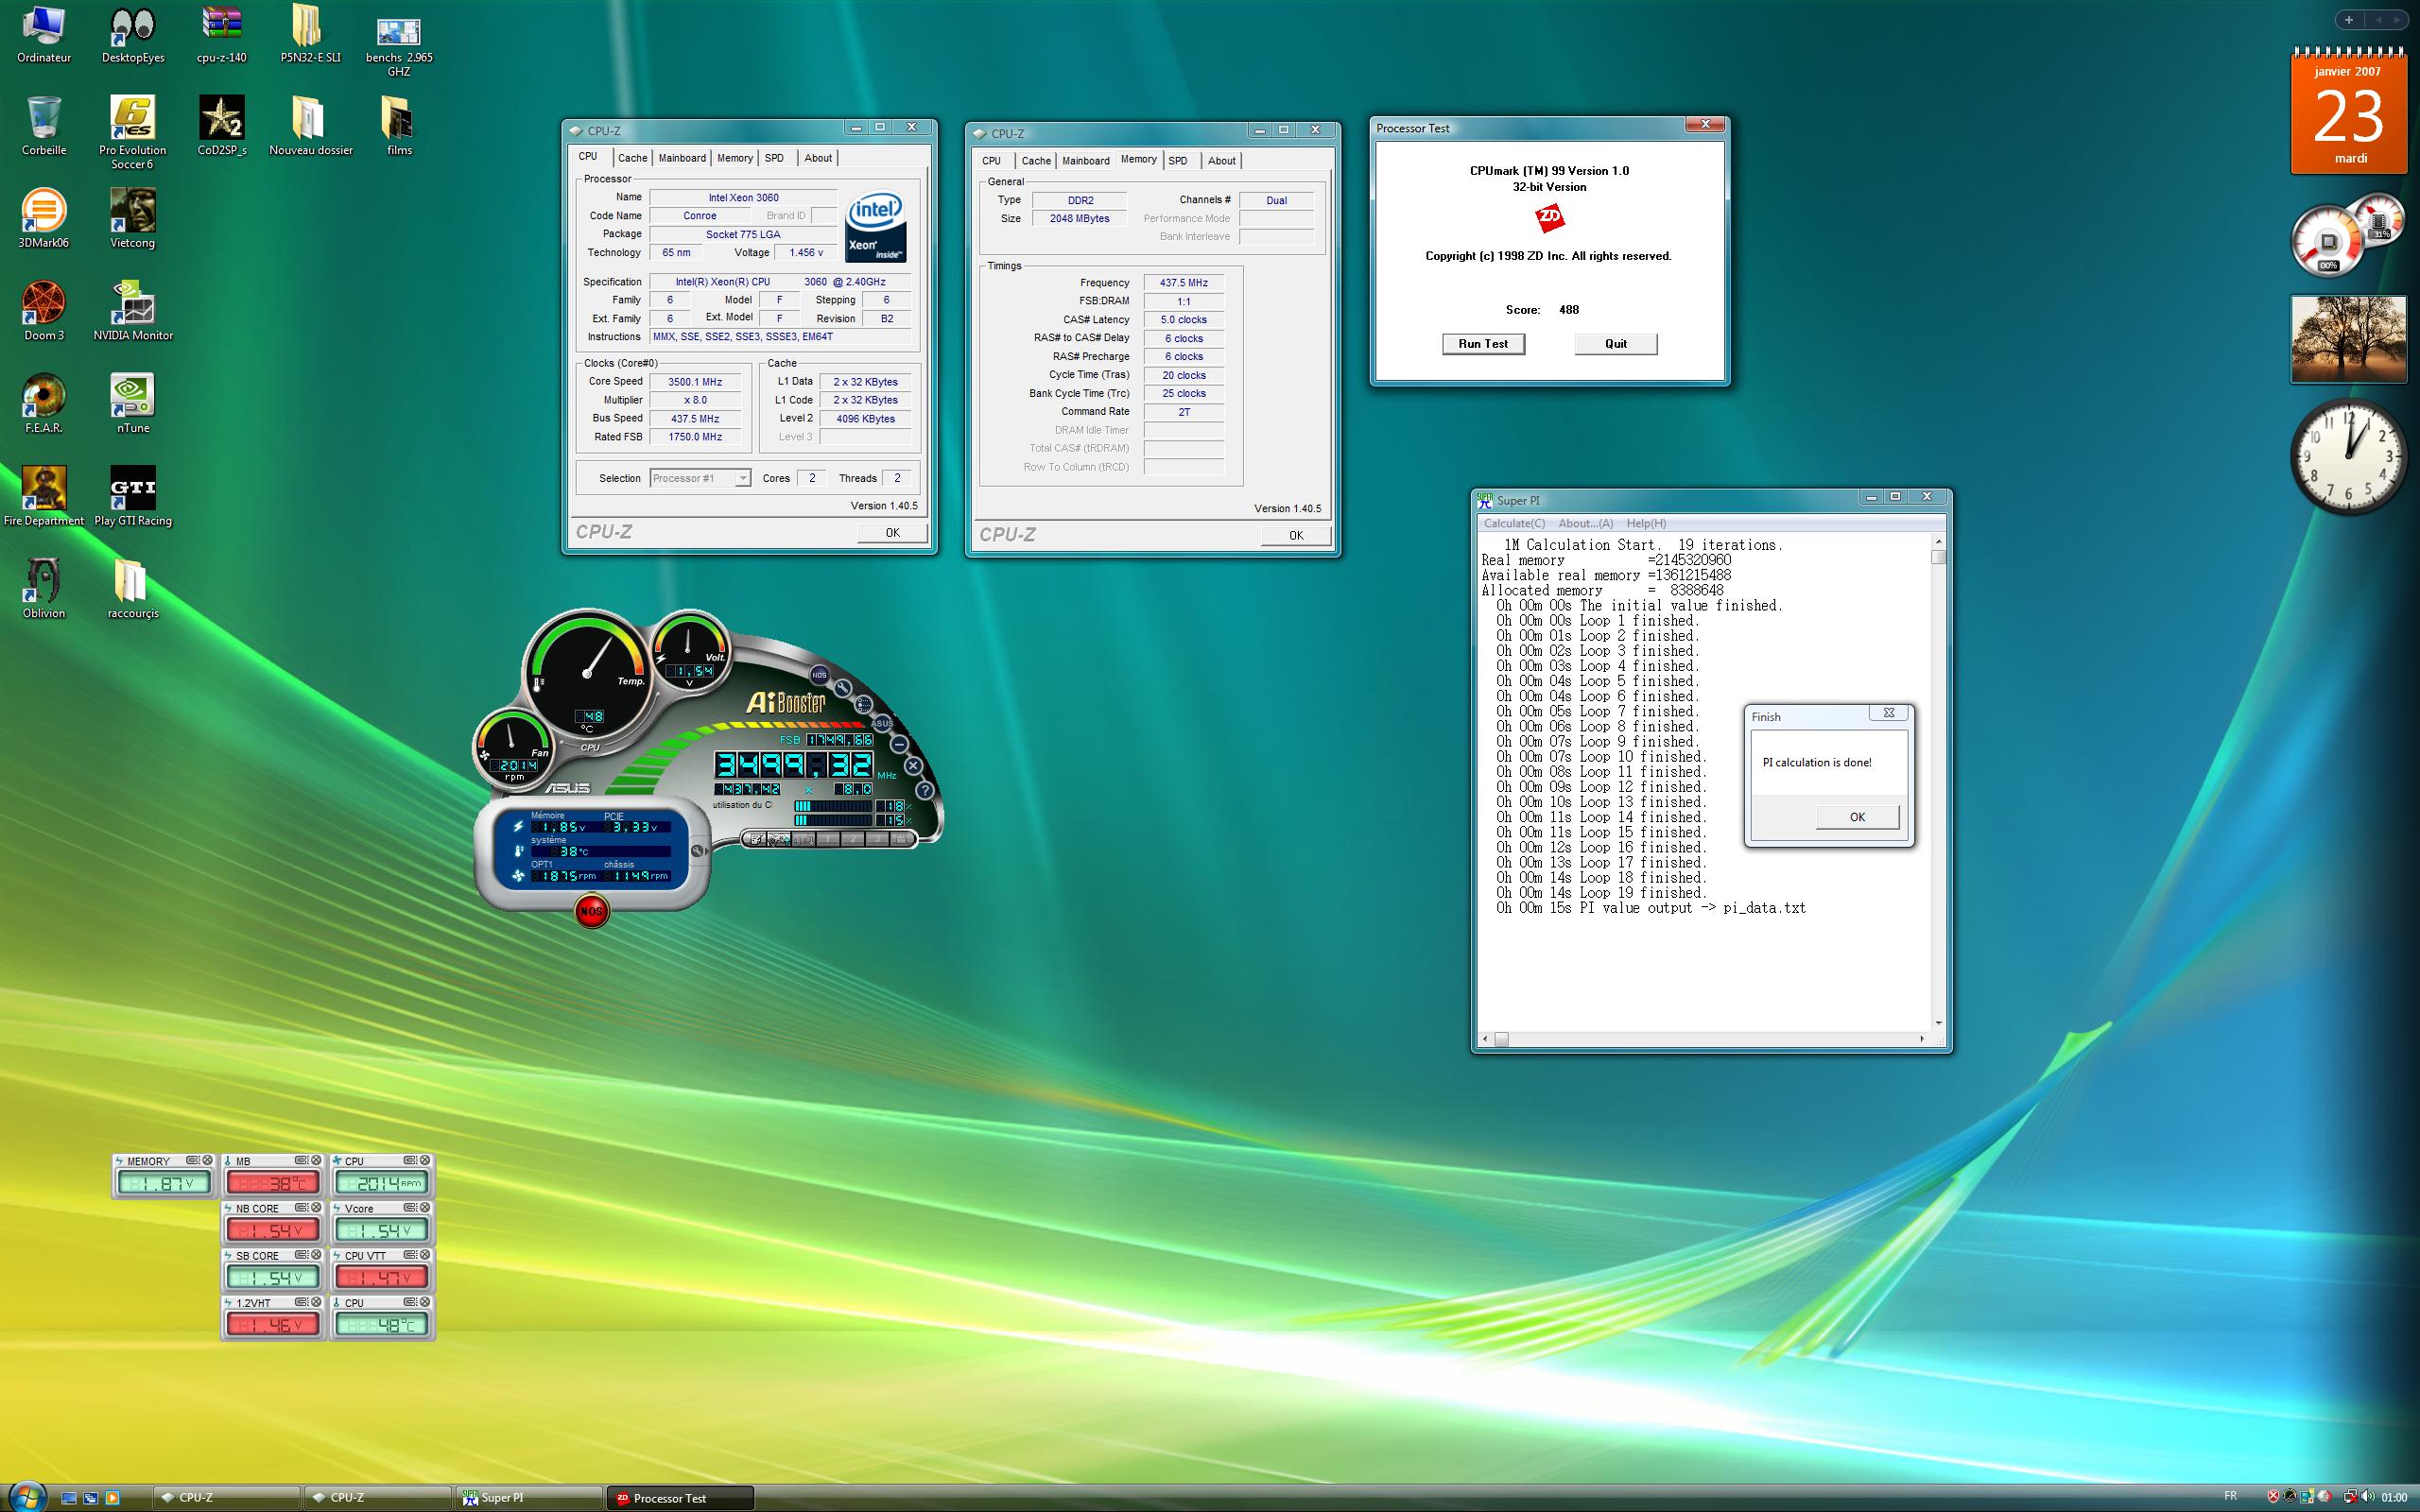Screen dimensions: 2420x1512
Task: Expand the AI Booster side panel arrow
Action: (x=706, y=851)
